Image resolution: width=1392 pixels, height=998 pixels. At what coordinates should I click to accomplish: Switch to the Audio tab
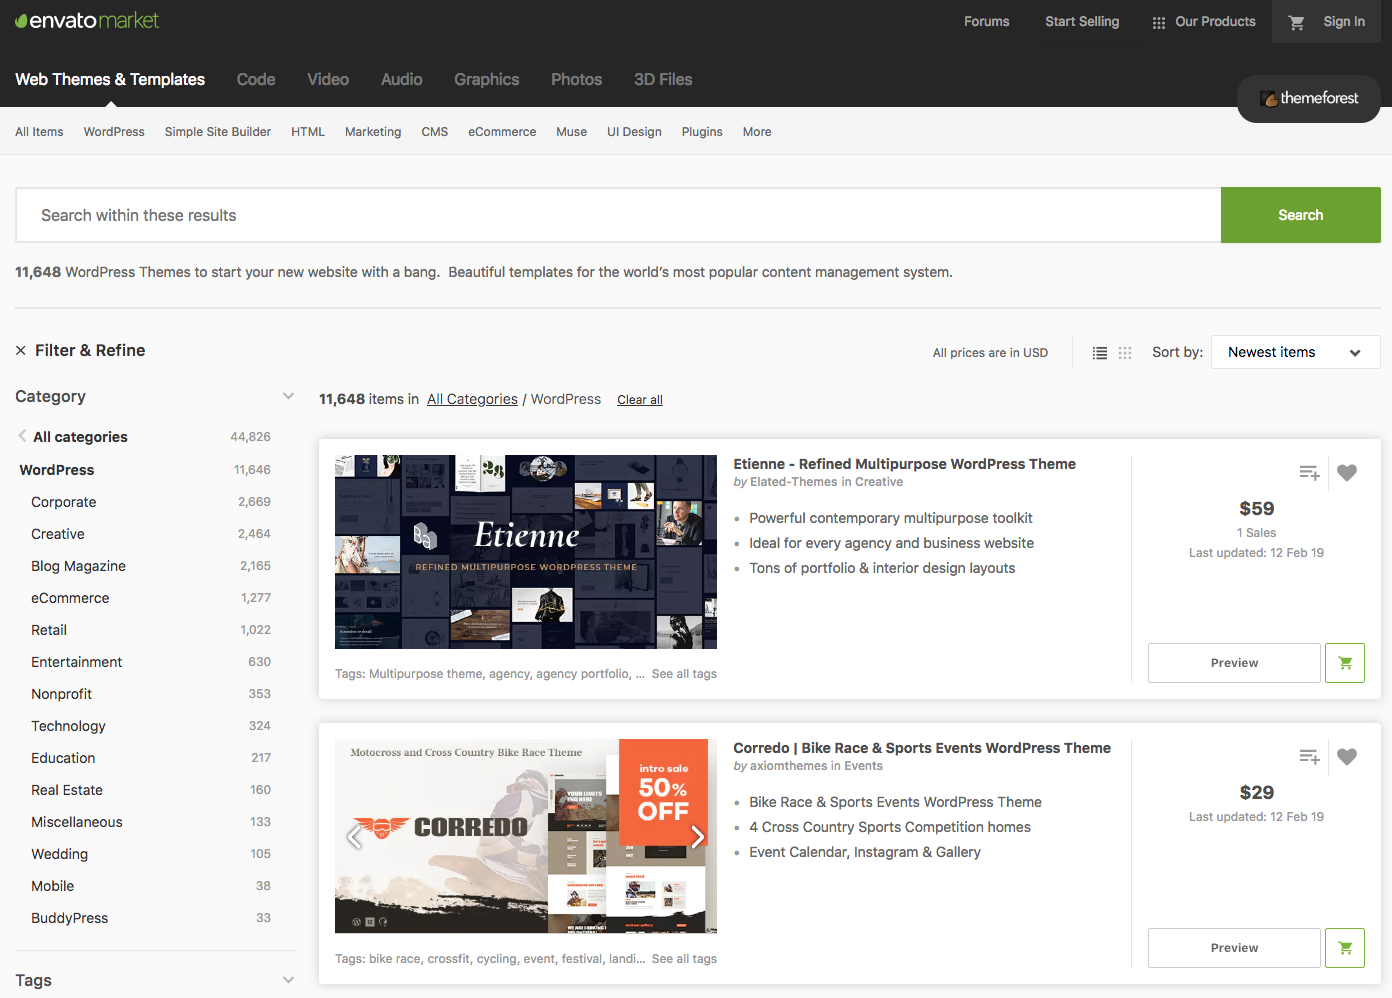pyautogui.click(x=402, y=80)
